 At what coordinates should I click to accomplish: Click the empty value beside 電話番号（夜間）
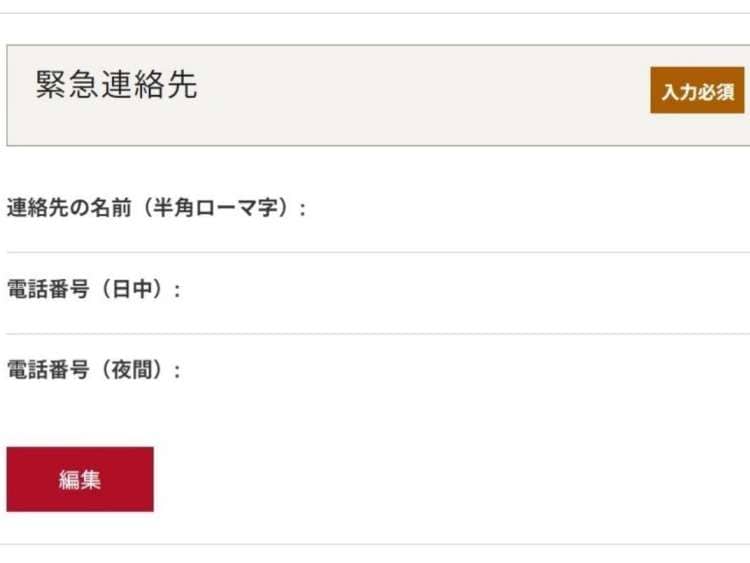pos(450,371)
